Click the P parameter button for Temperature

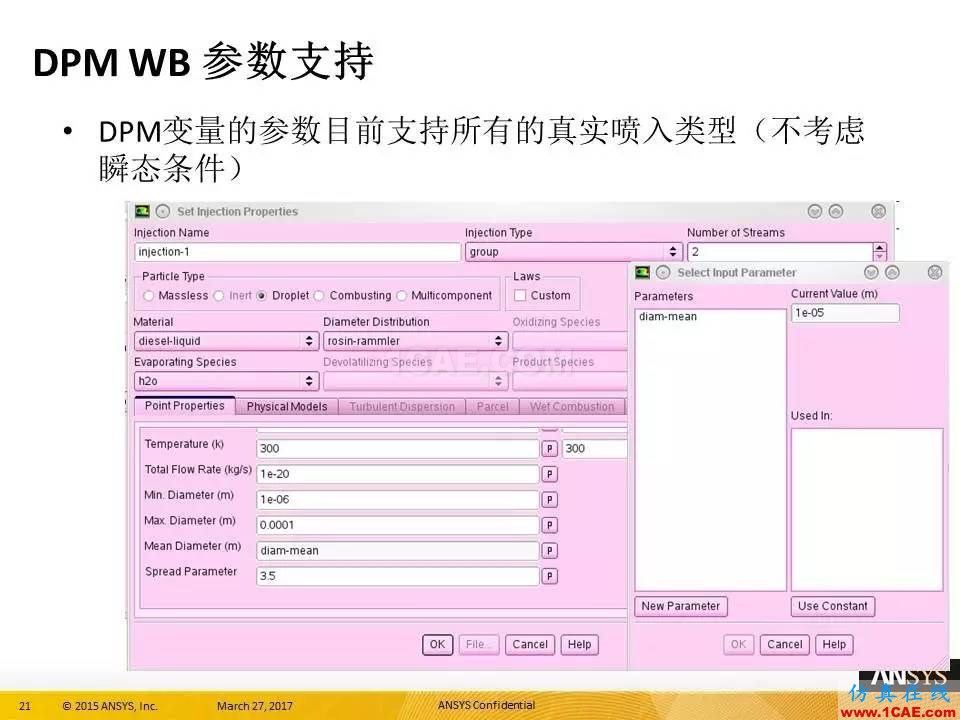coord(550,449)
